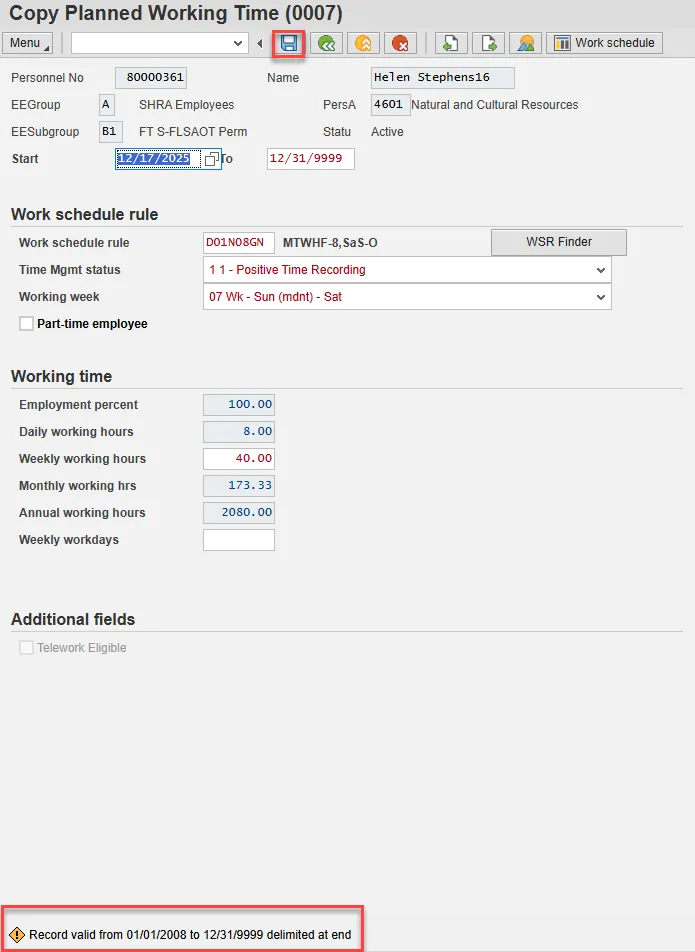Screen dimensions: 695x952
Task: Click the Work schedule rule input D01N08GN
Action: (x=239, y=242)
